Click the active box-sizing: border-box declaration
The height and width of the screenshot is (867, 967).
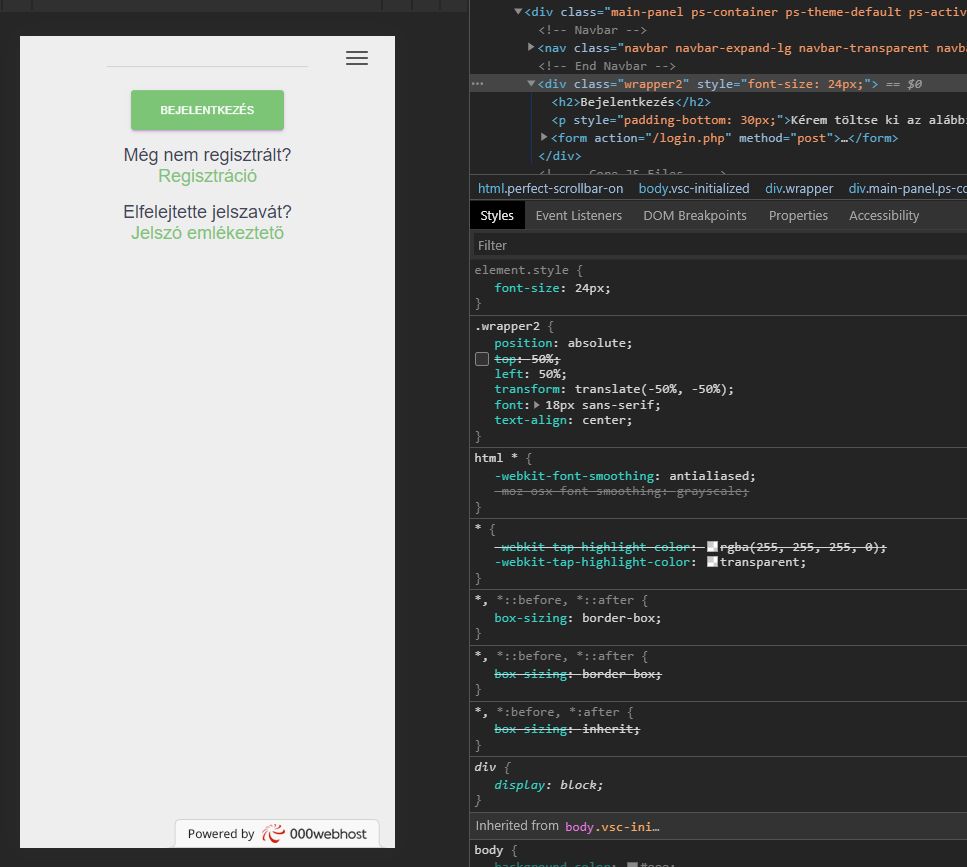pyautogui.click(x=577, y=618)
